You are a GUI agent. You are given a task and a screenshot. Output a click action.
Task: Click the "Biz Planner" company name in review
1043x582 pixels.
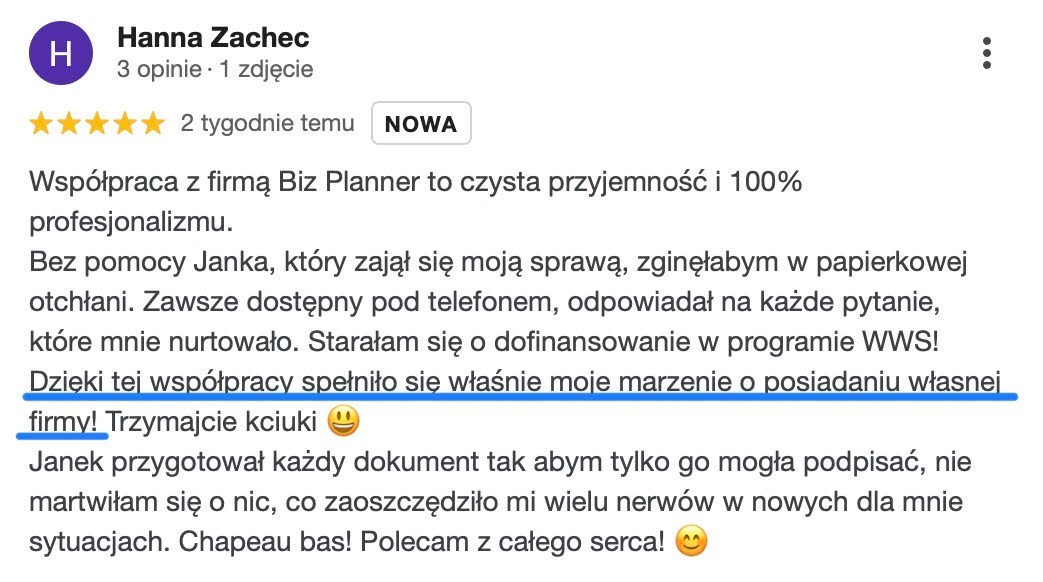click(300, 183)
